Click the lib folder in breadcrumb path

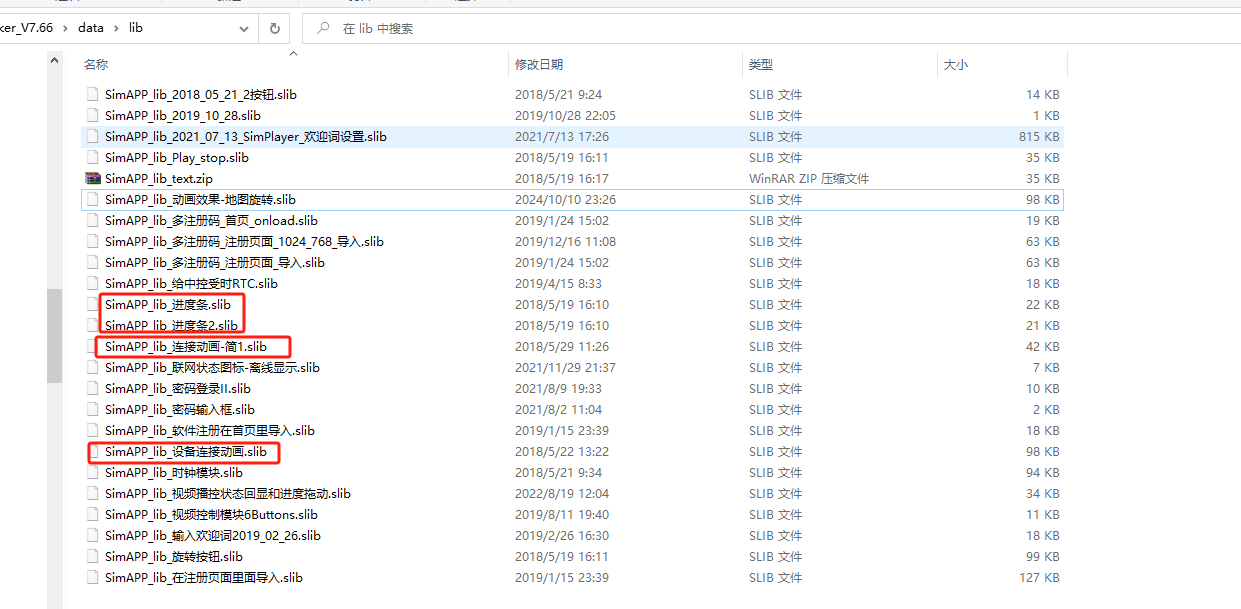[136, 28]
